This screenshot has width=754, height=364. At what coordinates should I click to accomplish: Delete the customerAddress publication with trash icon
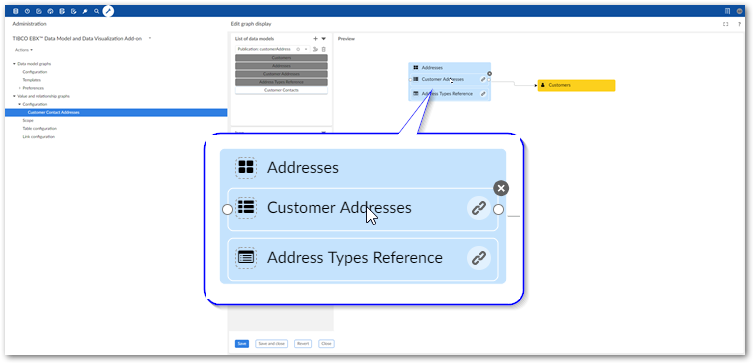tap(324, 49)
